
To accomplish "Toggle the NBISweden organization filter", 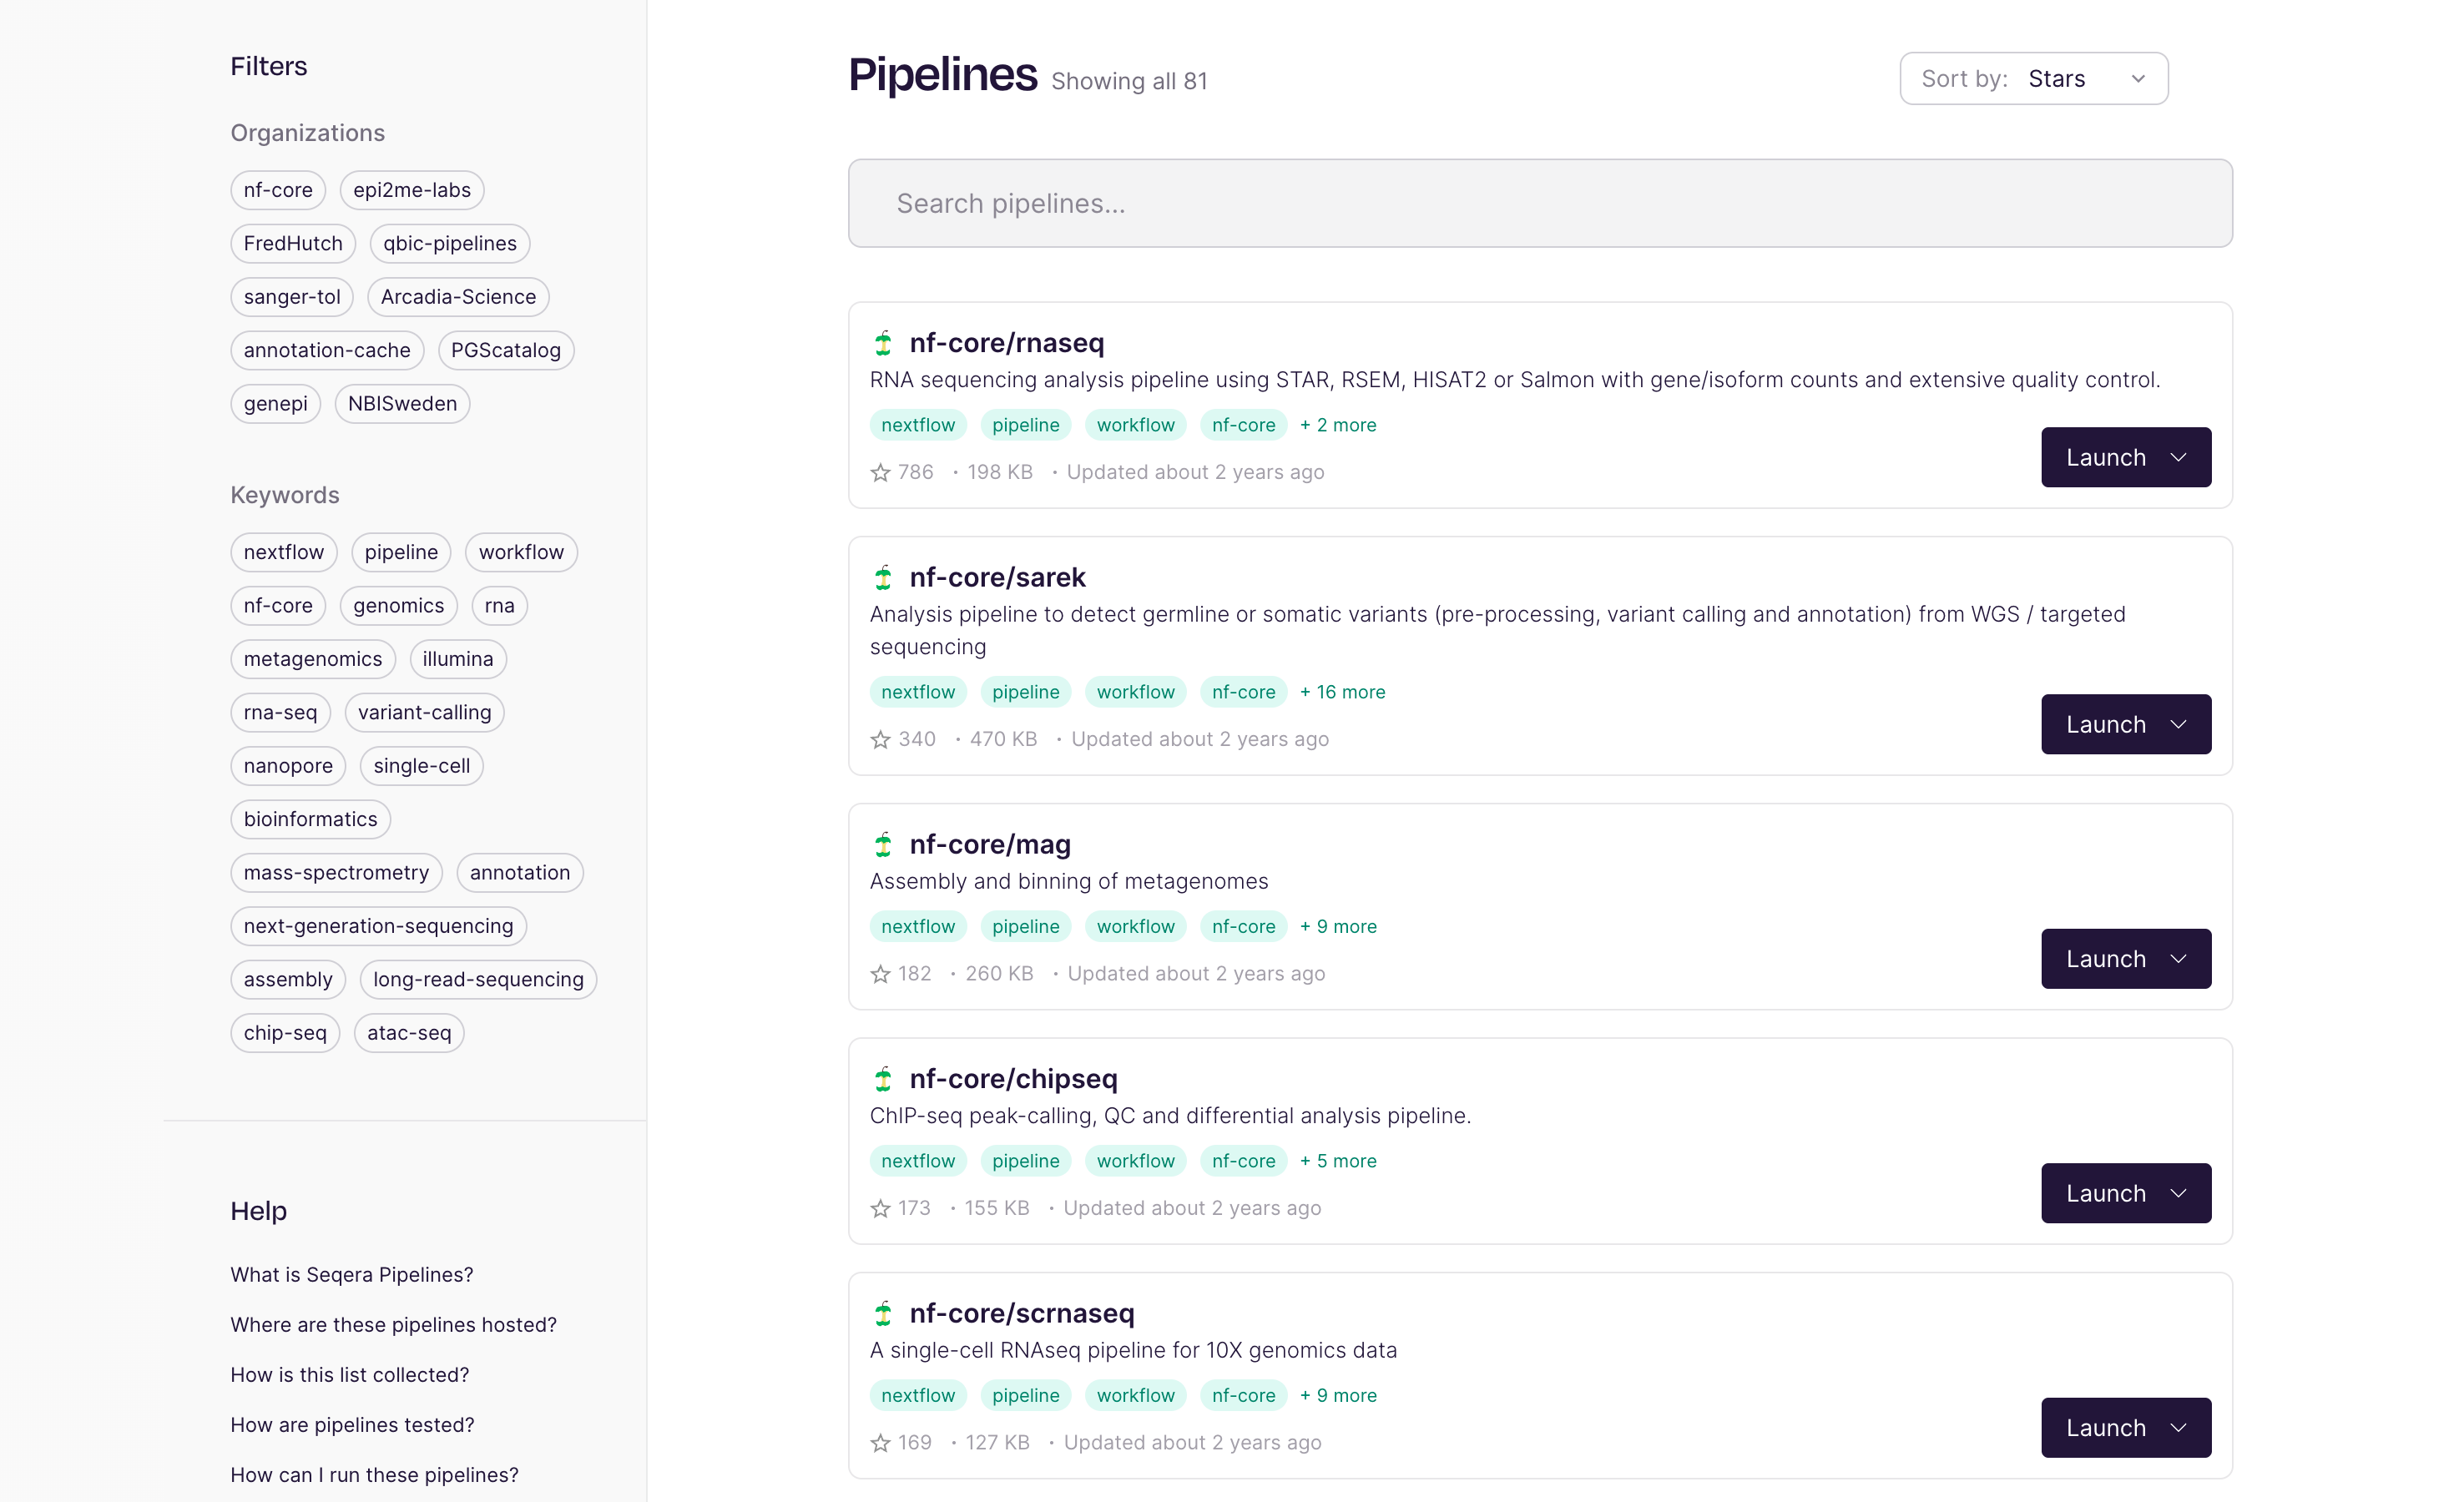I will tap(402, 404).
